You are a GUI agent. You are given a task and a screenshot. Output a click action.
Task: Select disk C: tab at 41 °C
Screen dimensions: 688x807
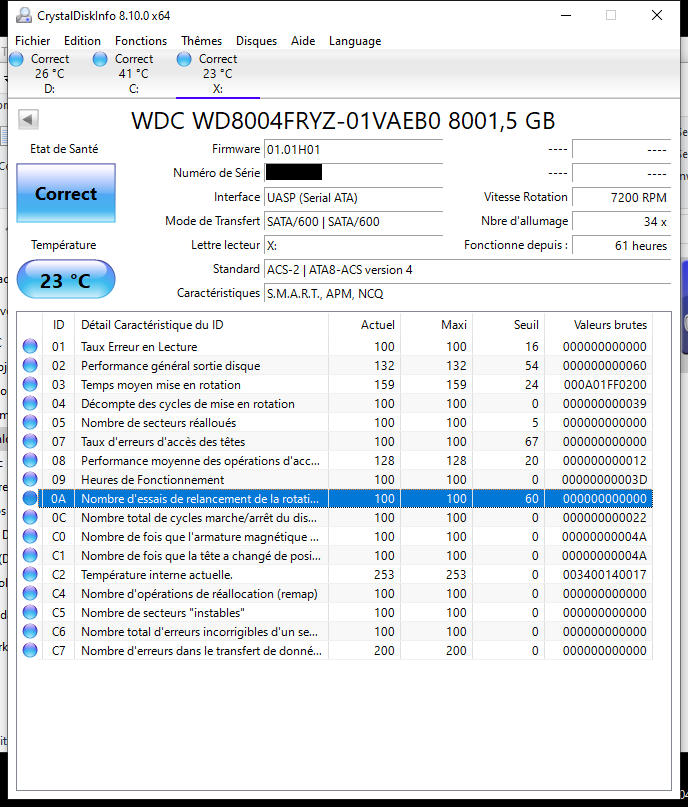point(134,74)
